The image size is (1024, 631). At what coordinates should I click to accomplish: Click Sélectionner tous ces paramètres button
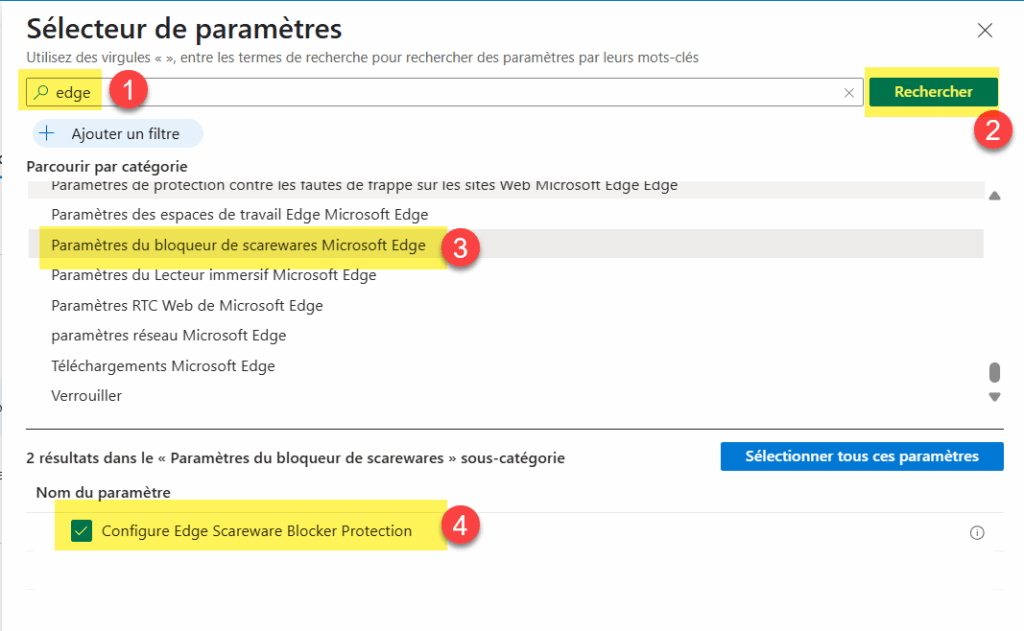point(861,456)
